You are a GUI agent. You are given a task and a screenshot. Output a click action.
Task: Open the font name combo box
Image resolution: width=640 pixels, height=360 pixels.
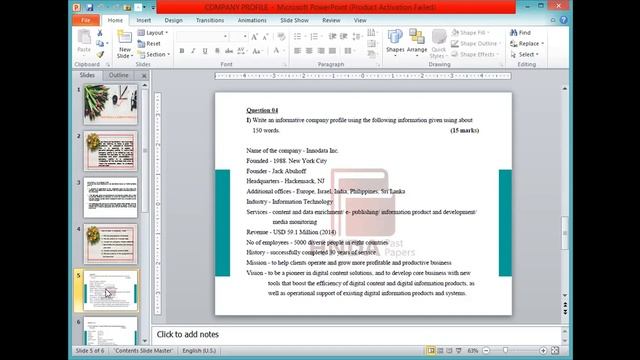202,37
